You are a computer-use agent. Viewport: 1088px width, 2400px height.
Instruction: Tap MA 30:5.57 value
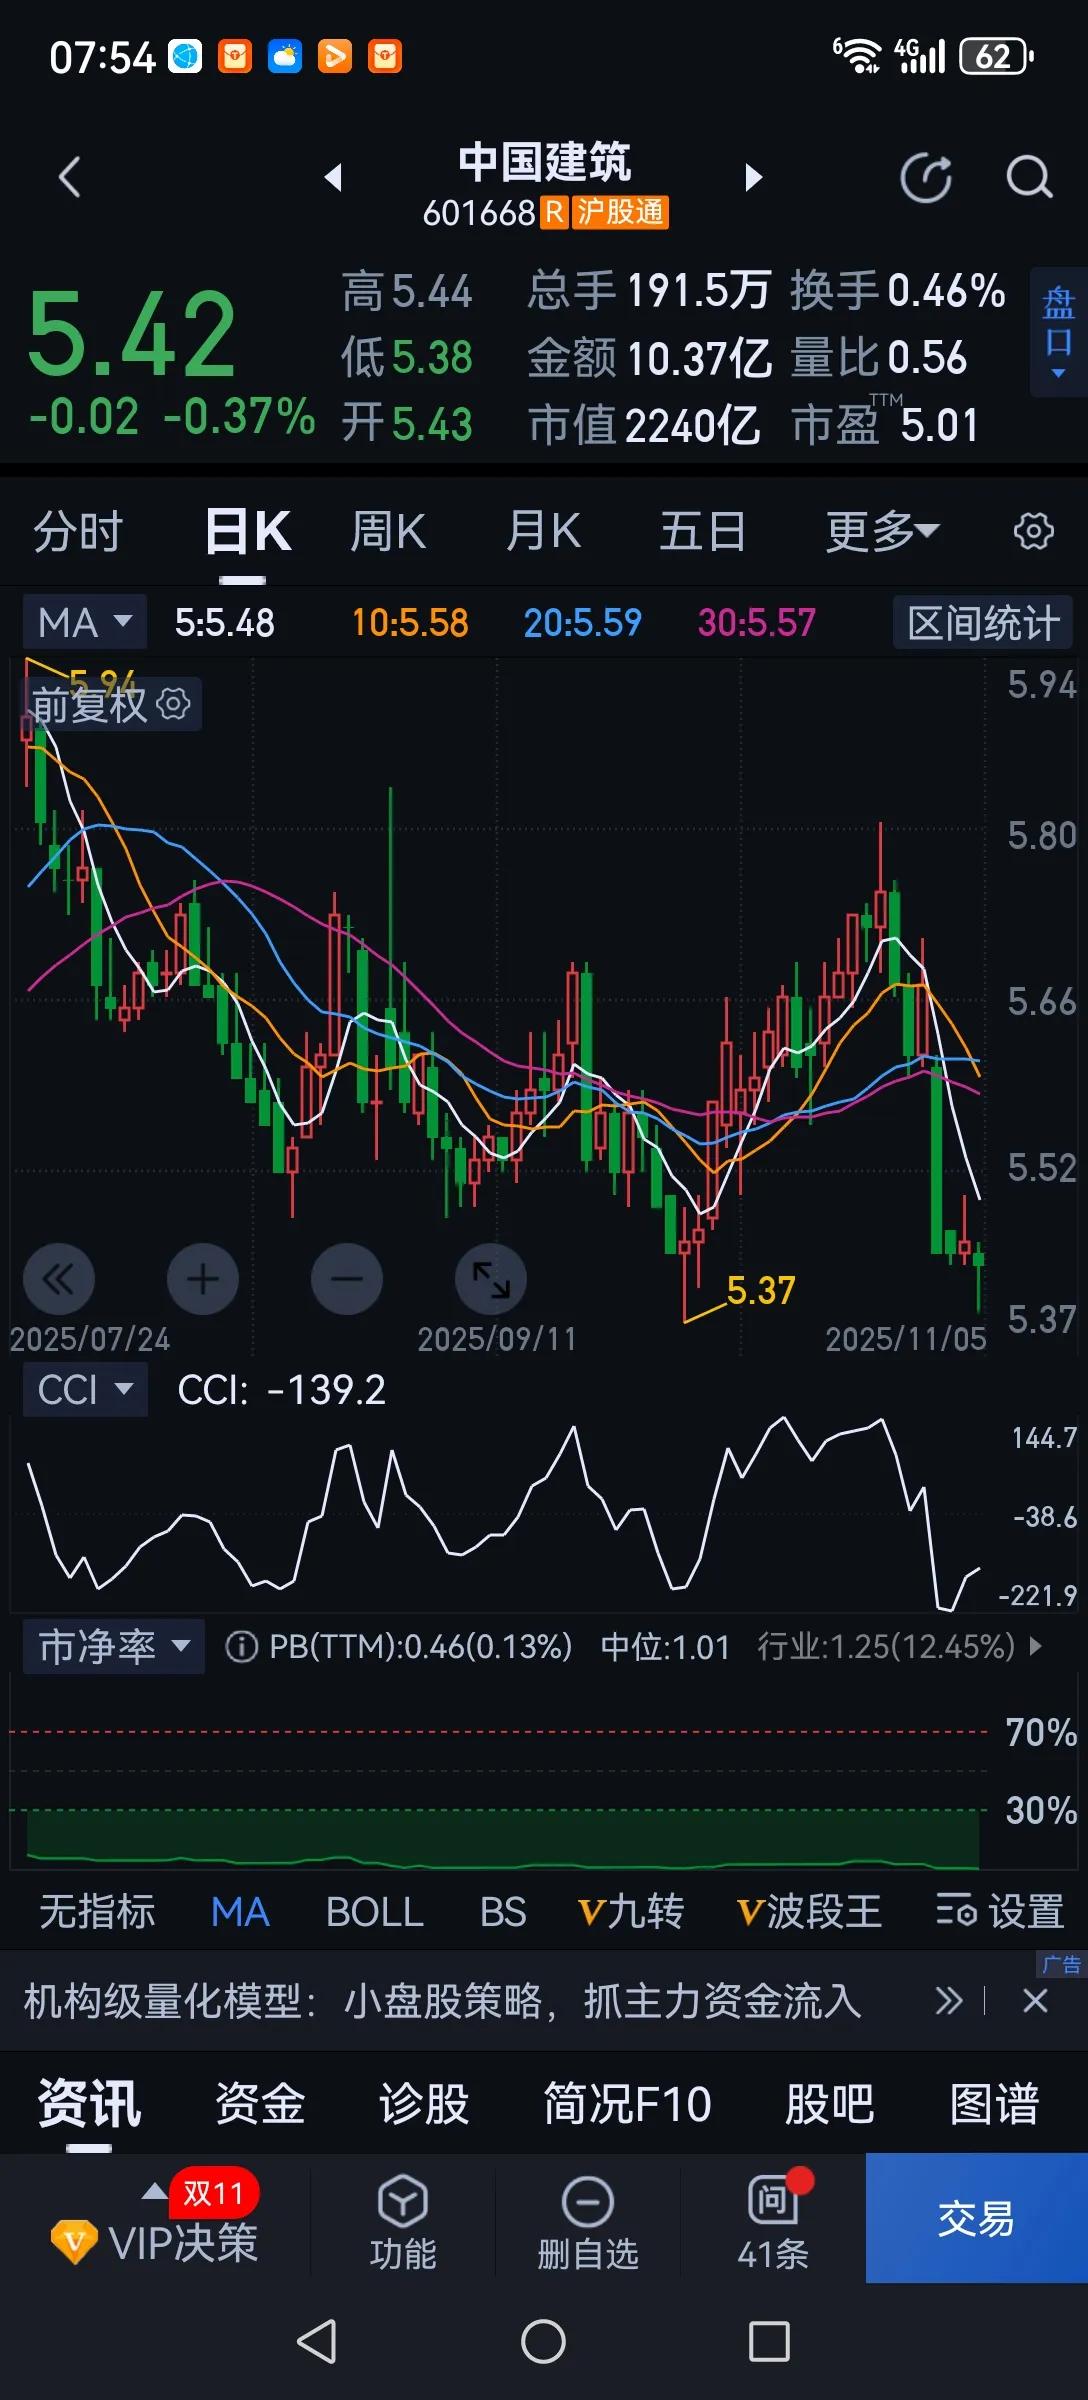coord(757,623)
